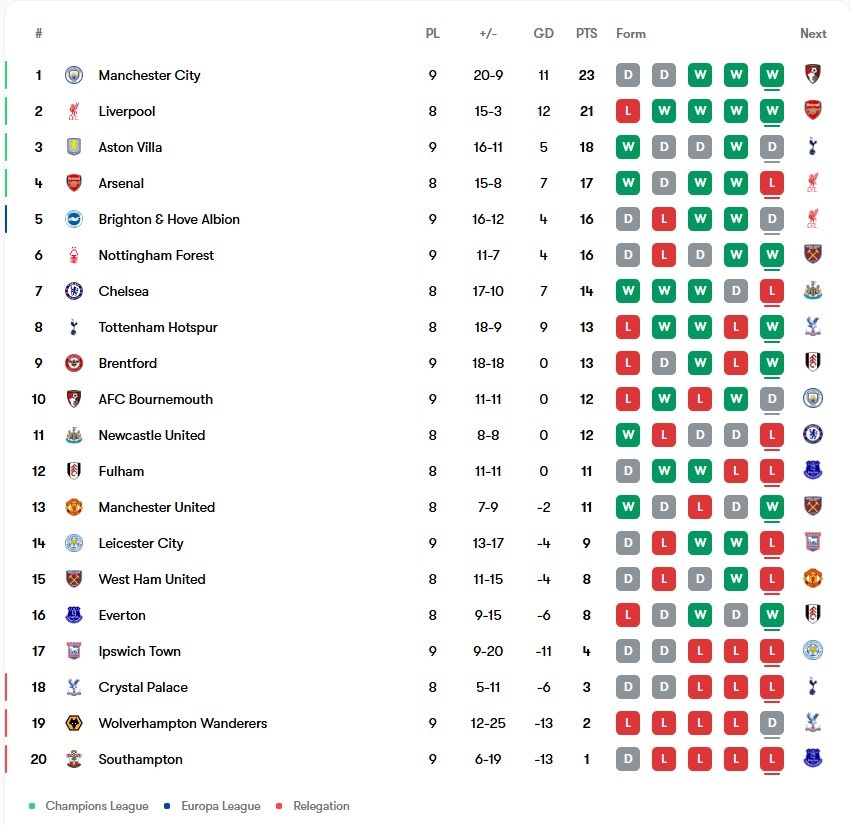Sort standings by GD column header
This screenshot has width=851, height=825.
coord(543,34)
